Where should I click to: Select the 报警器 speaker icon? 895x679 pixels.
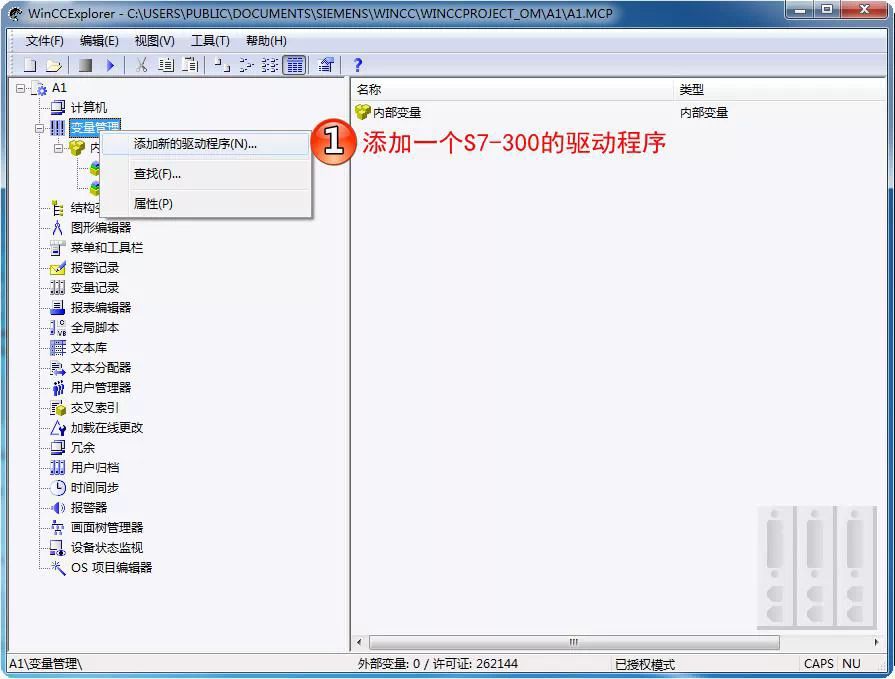point(58,508)
